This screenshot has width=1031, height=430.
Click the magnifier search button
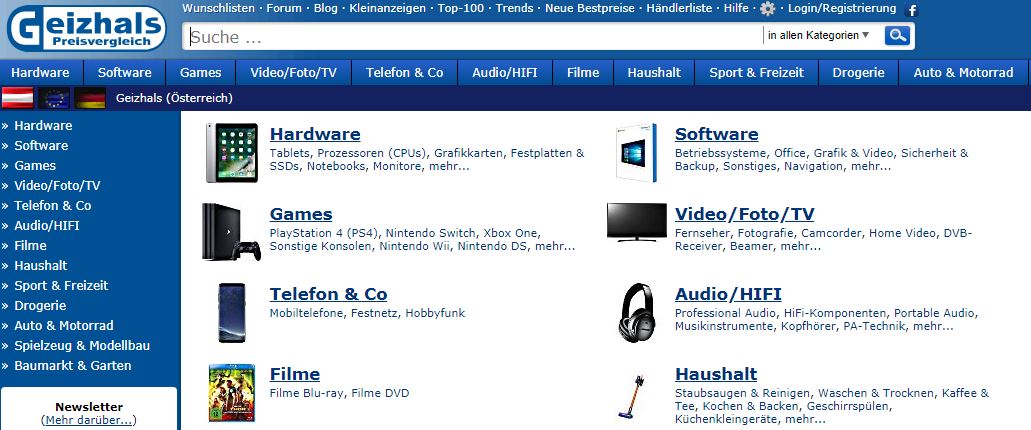point(898,36)
